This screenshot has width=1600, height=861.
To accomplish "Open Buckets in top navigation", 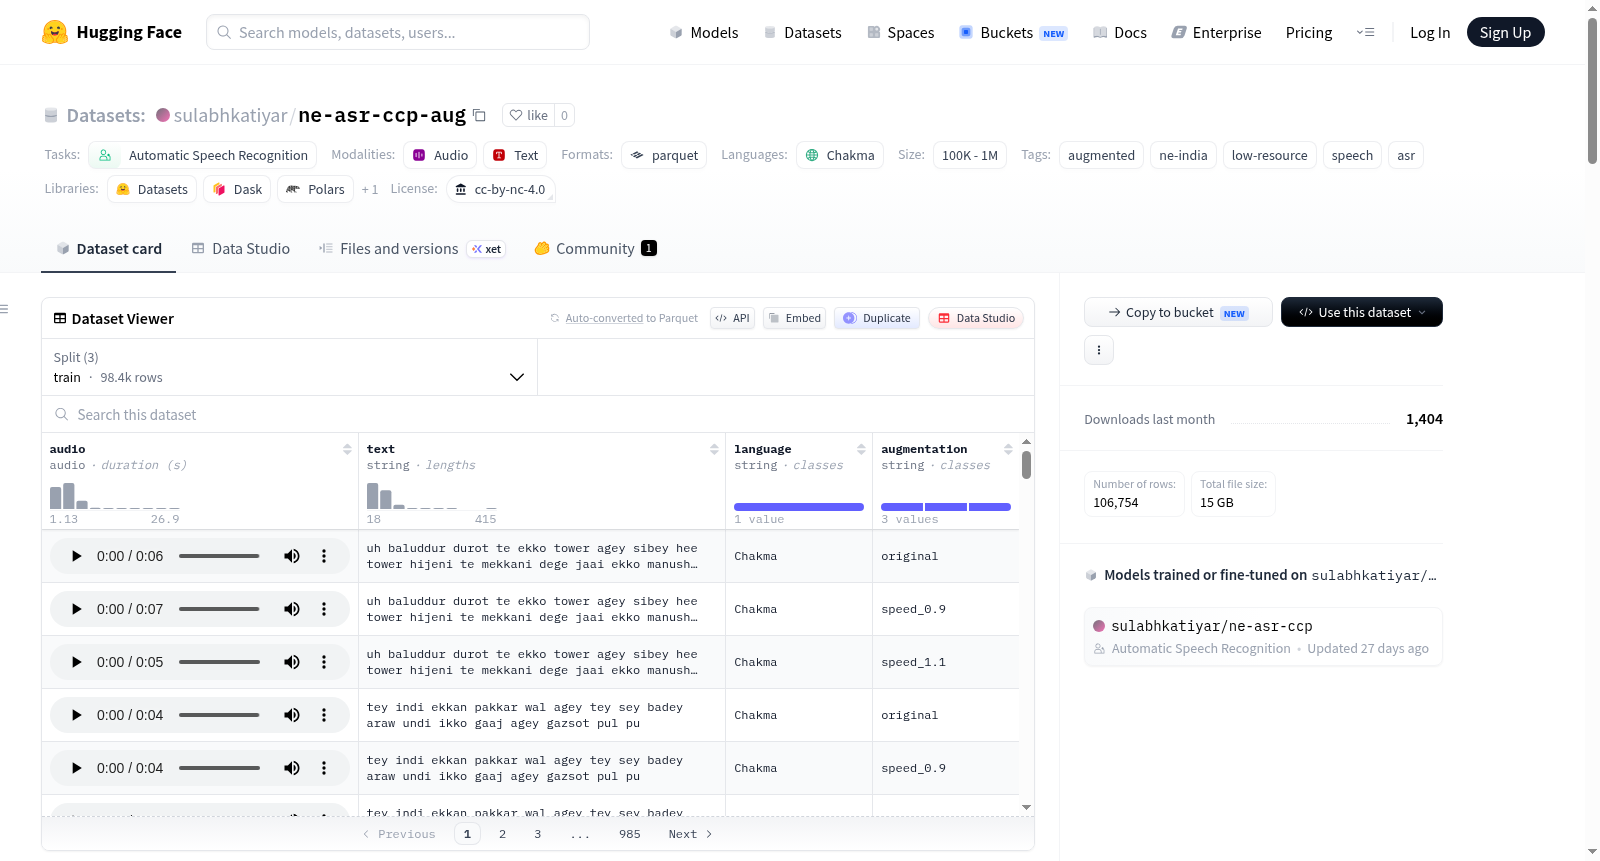I will click(1013, 32).
